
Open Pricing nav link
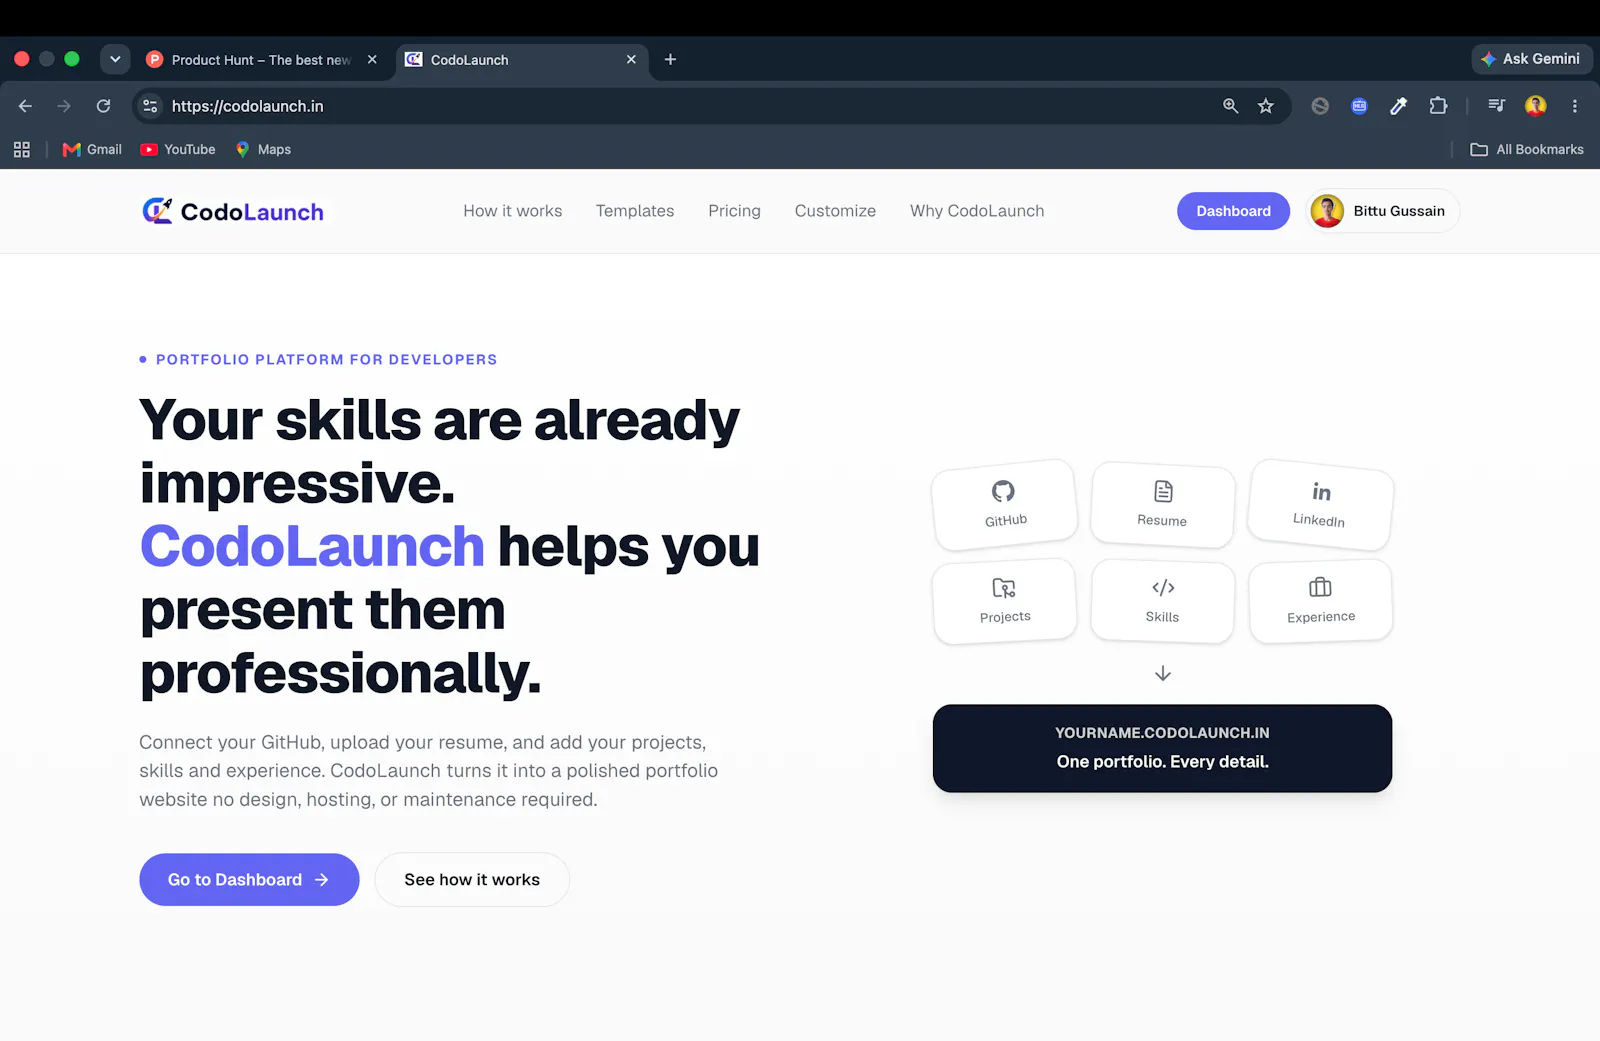[x=734, y=211]
